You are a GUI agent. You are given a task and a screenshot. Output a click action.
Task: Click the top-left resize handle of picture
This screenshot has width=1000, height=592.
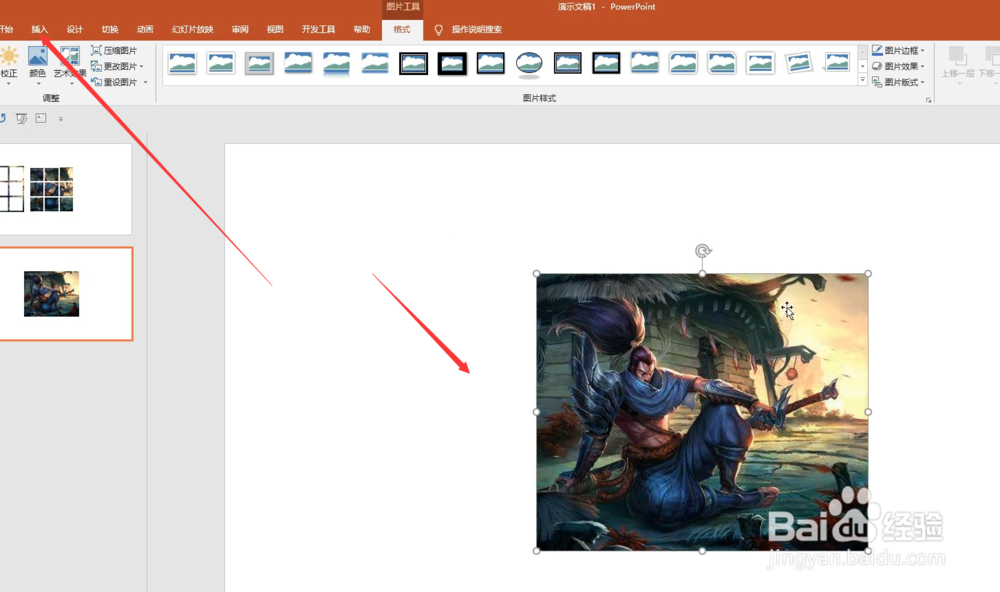[x=536, y=274]
